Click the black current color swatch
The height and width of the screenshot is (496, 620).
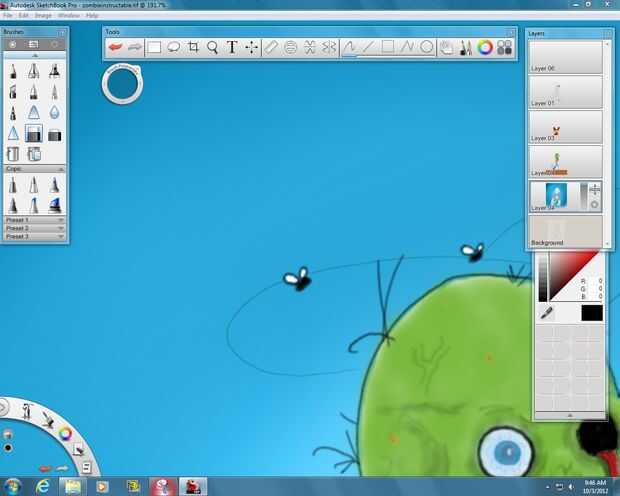point(592,313)
